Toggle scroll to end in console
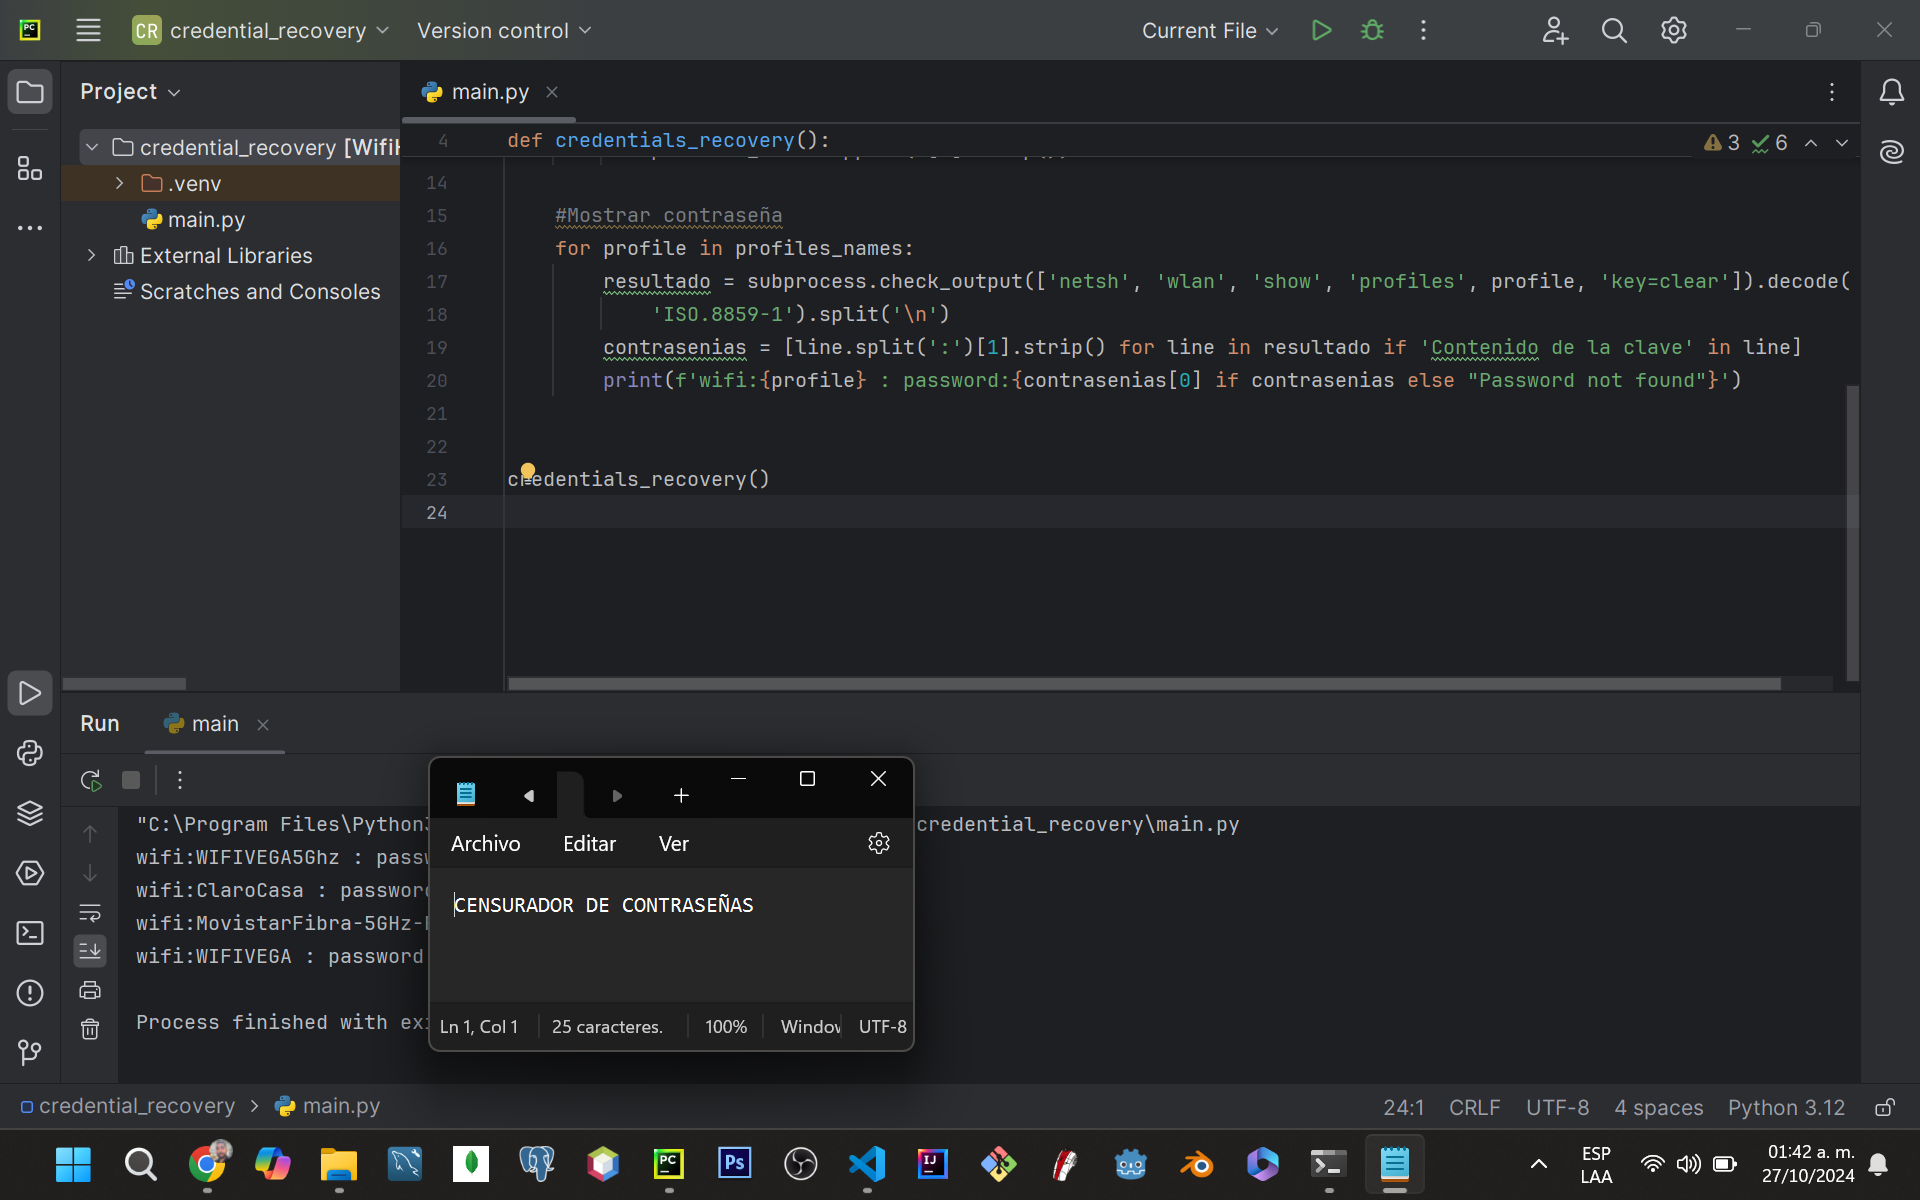 click(x=90, y=951)
